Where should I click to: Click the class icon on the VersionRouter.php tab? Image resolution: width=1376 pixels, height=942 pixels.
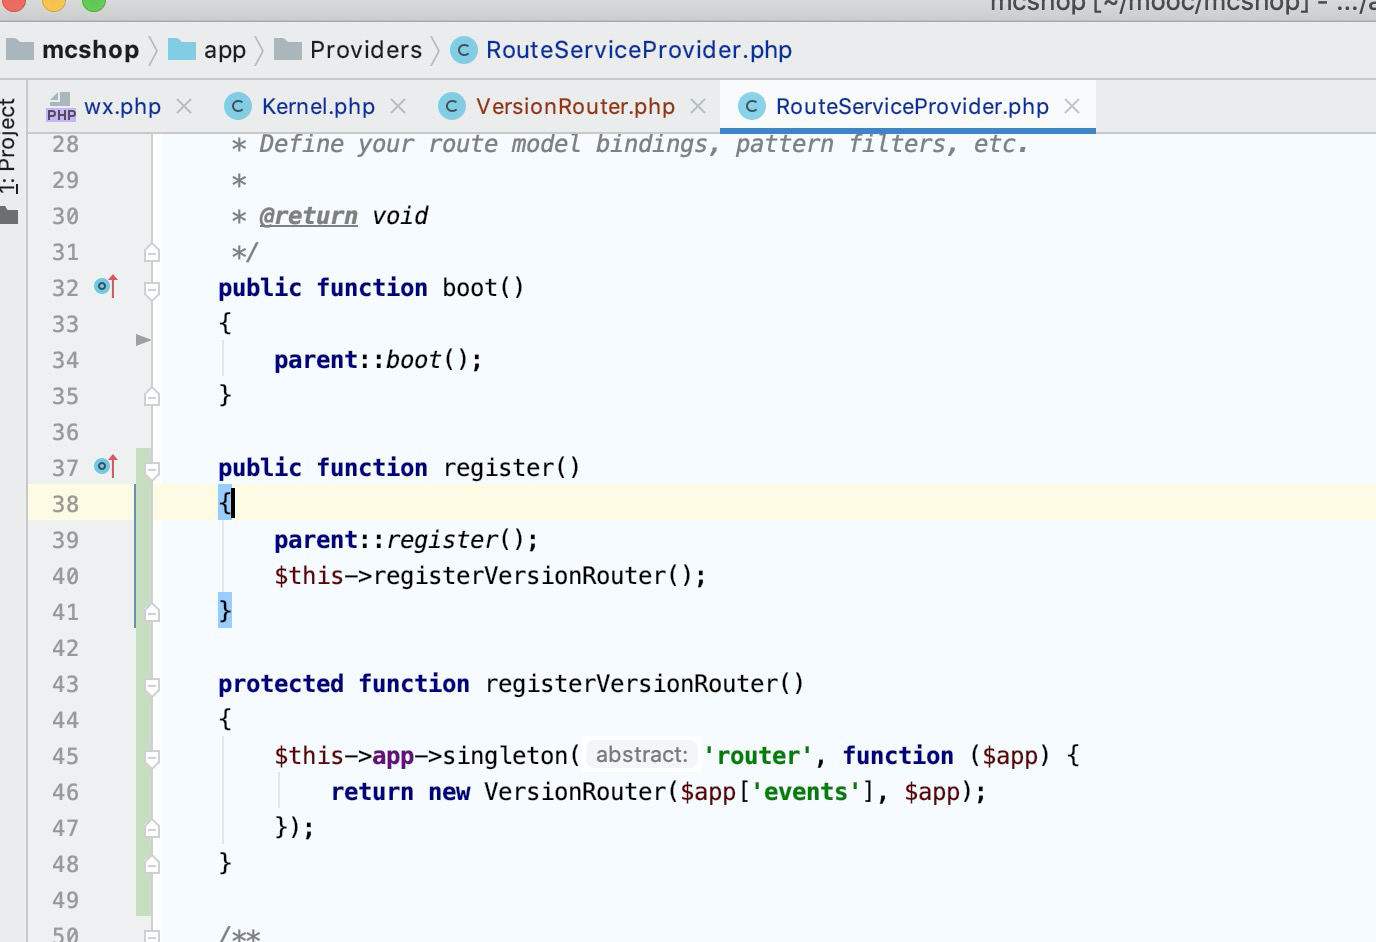451,106
